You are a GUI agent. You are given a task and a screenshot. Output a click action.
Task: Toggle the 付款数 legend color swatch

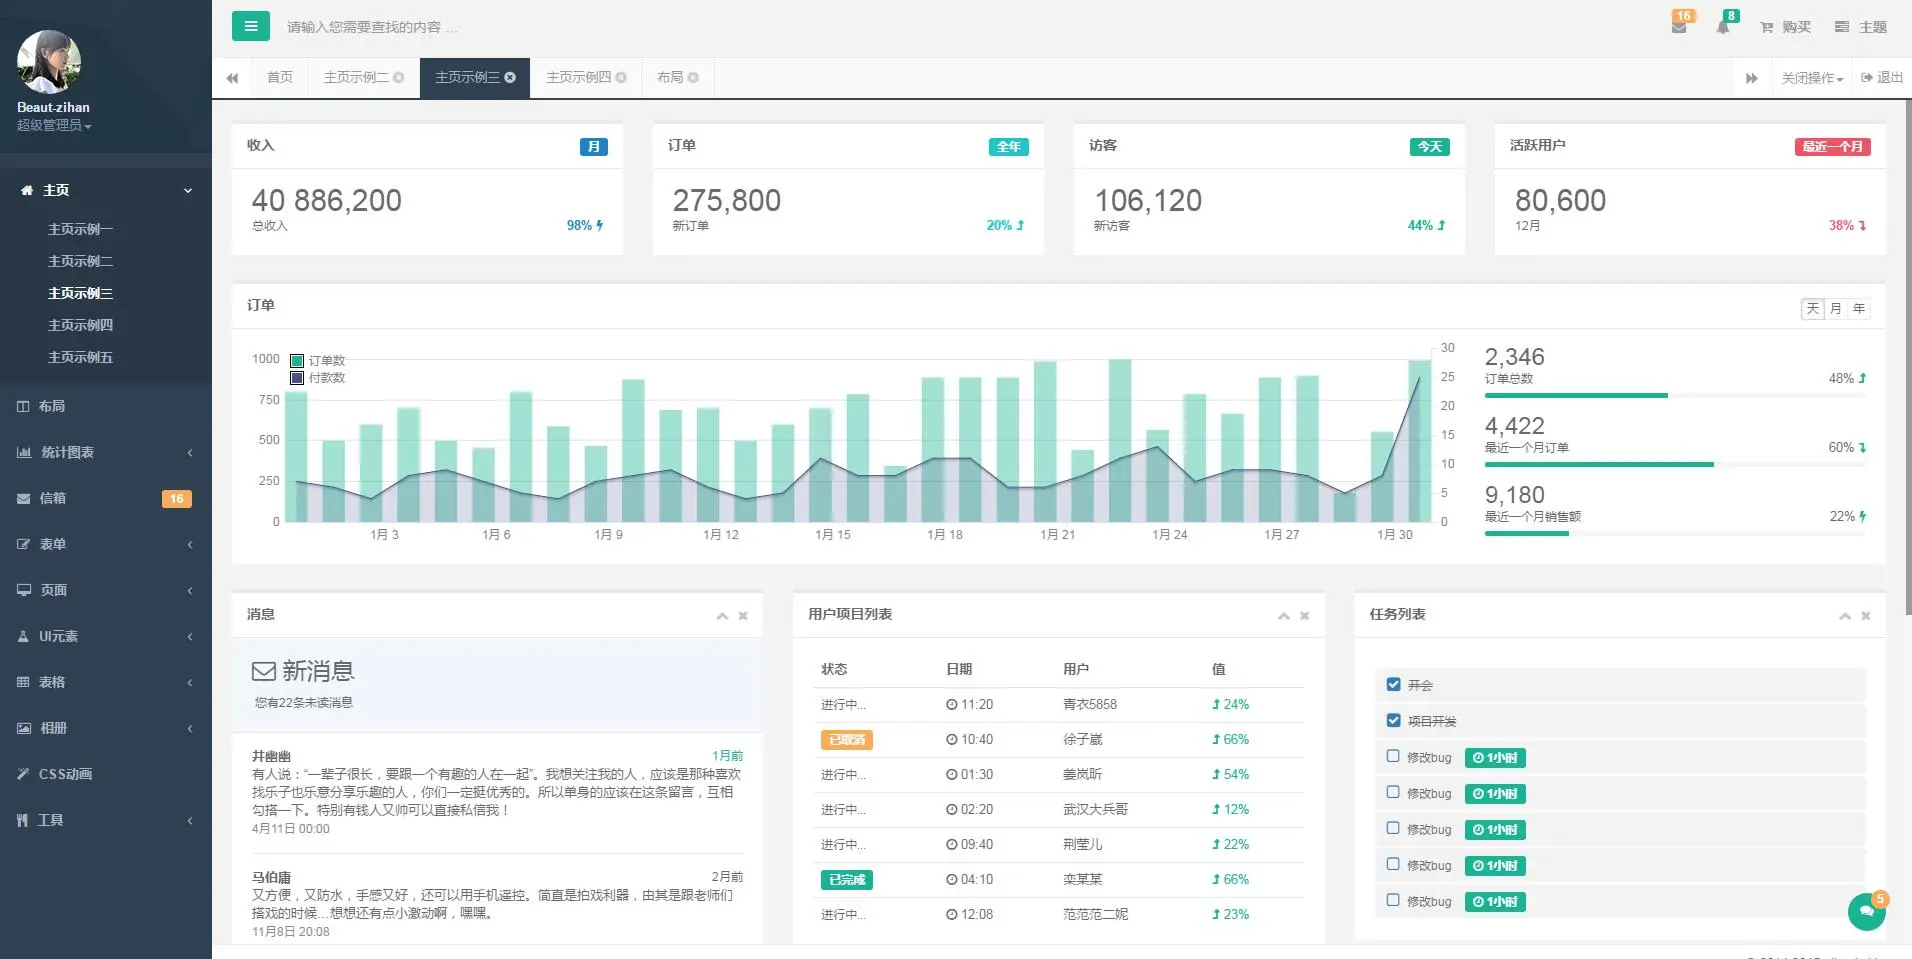point(297,378)
